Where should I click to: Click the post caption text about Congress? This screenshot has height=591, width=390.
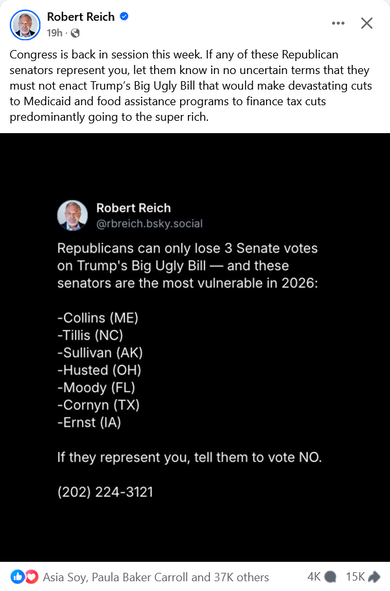[x=191, y=86]
